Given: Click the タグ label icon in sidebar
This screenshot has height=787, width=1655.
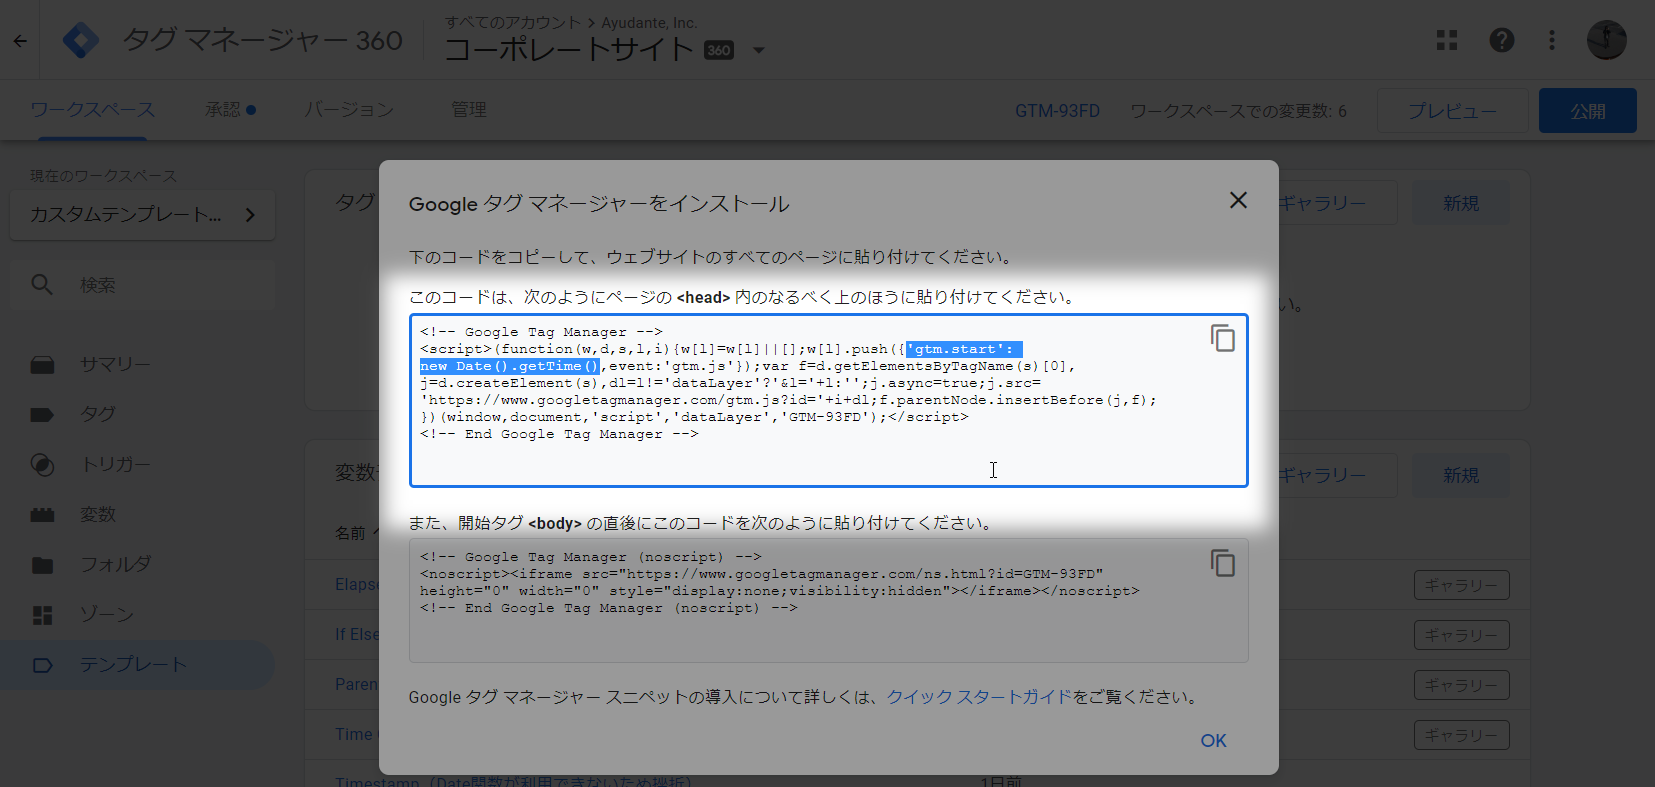Looking at the screenshot, I should tap(42, 414).
